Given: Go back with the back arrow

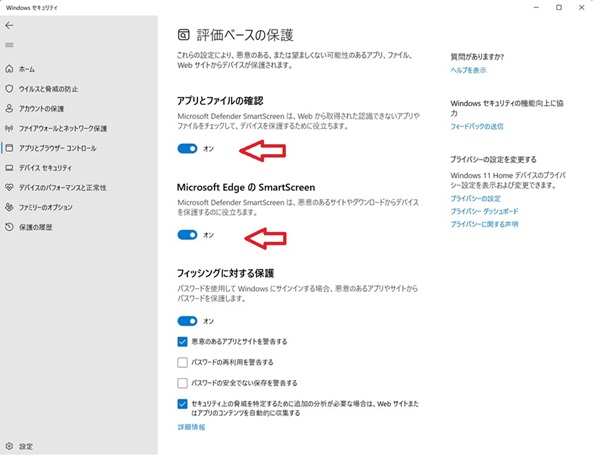Looking at the screenshot, I should 9,26.
